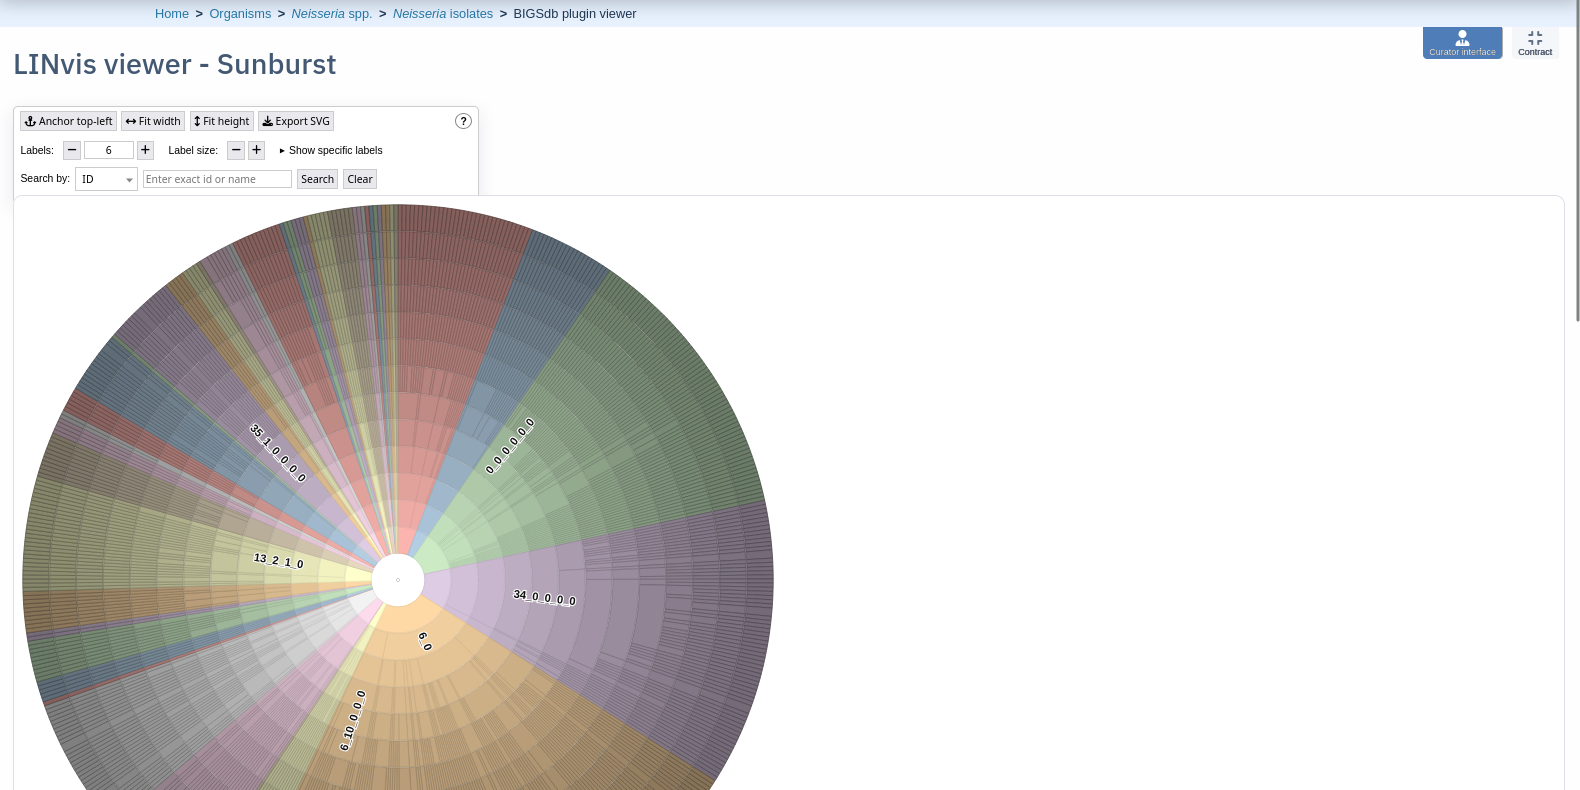Decrease the Labels count with minus
The image size is (1580, 790).
click(x=72, y=150)
